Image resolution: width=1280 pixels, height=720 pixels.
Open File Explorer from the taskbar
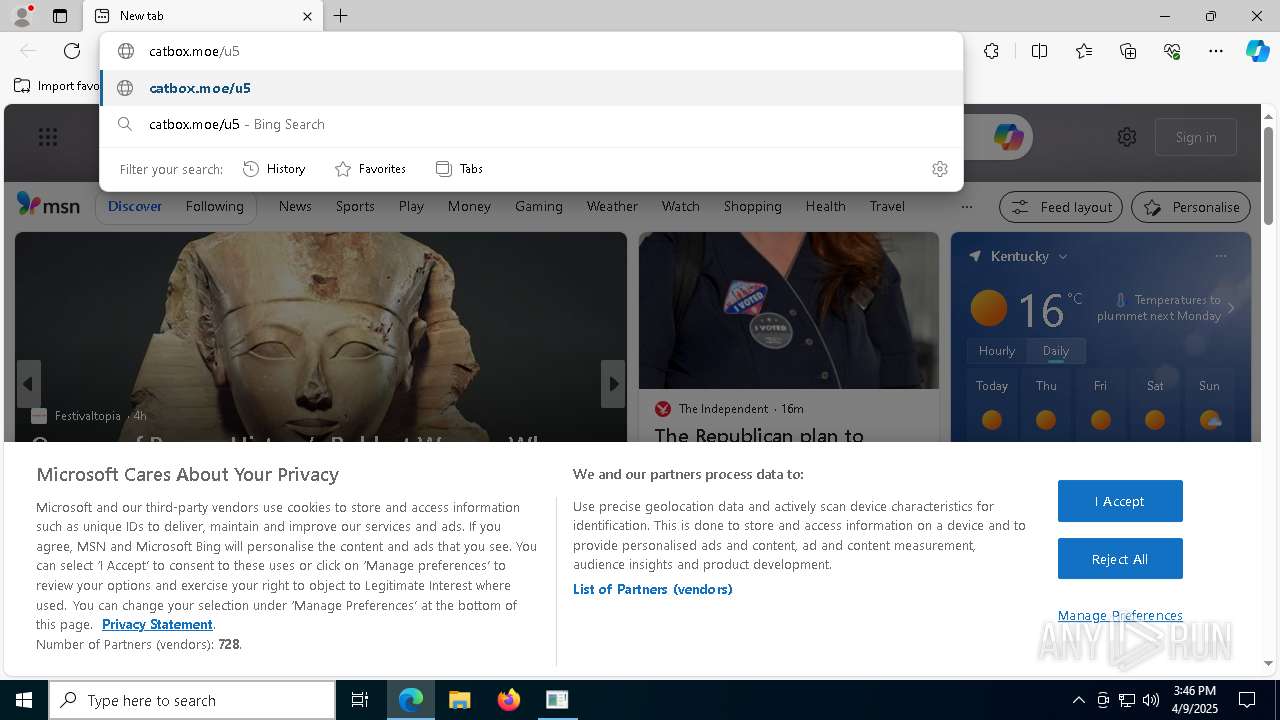pos(459,700)
